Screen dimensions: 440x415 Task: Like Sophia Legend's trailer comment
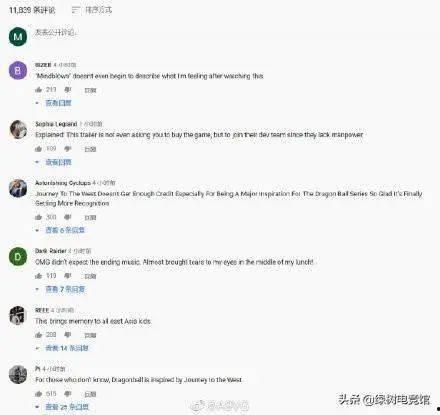tap(39, 149)
